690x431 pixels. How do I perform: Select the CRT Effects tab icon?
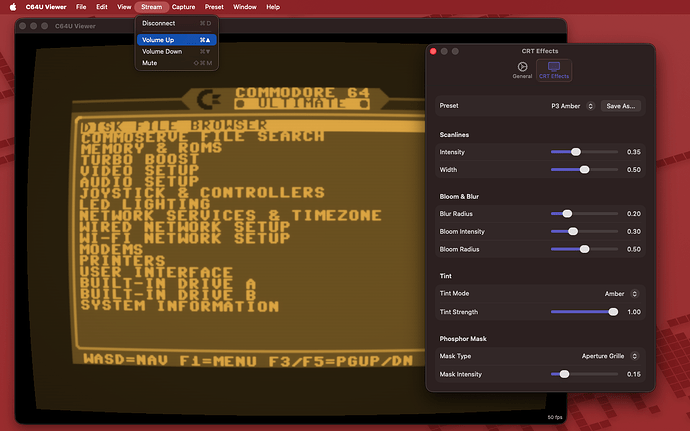click(554, 70)
